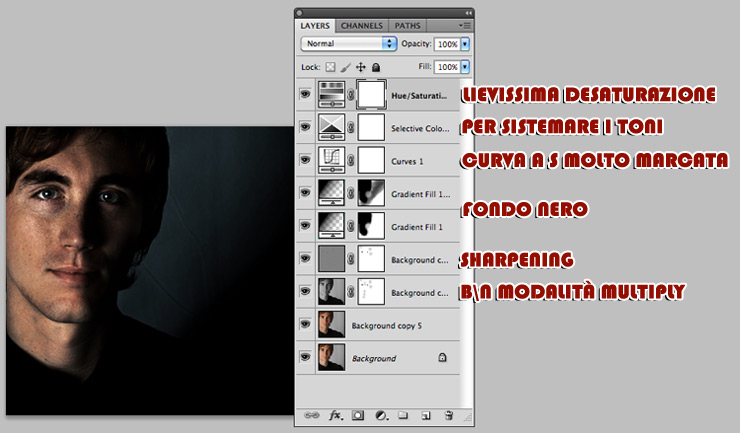740x433 pixels.
Task: Click the link layers icon
Action: click(310, 414)
